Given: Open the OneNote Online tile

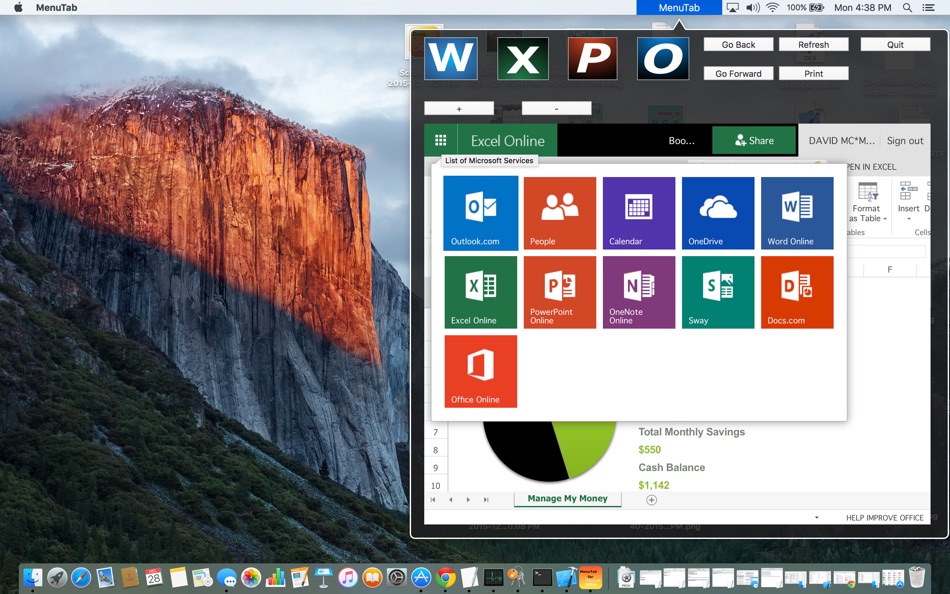Looking at the screenshot, I should (x=639, y=292).
